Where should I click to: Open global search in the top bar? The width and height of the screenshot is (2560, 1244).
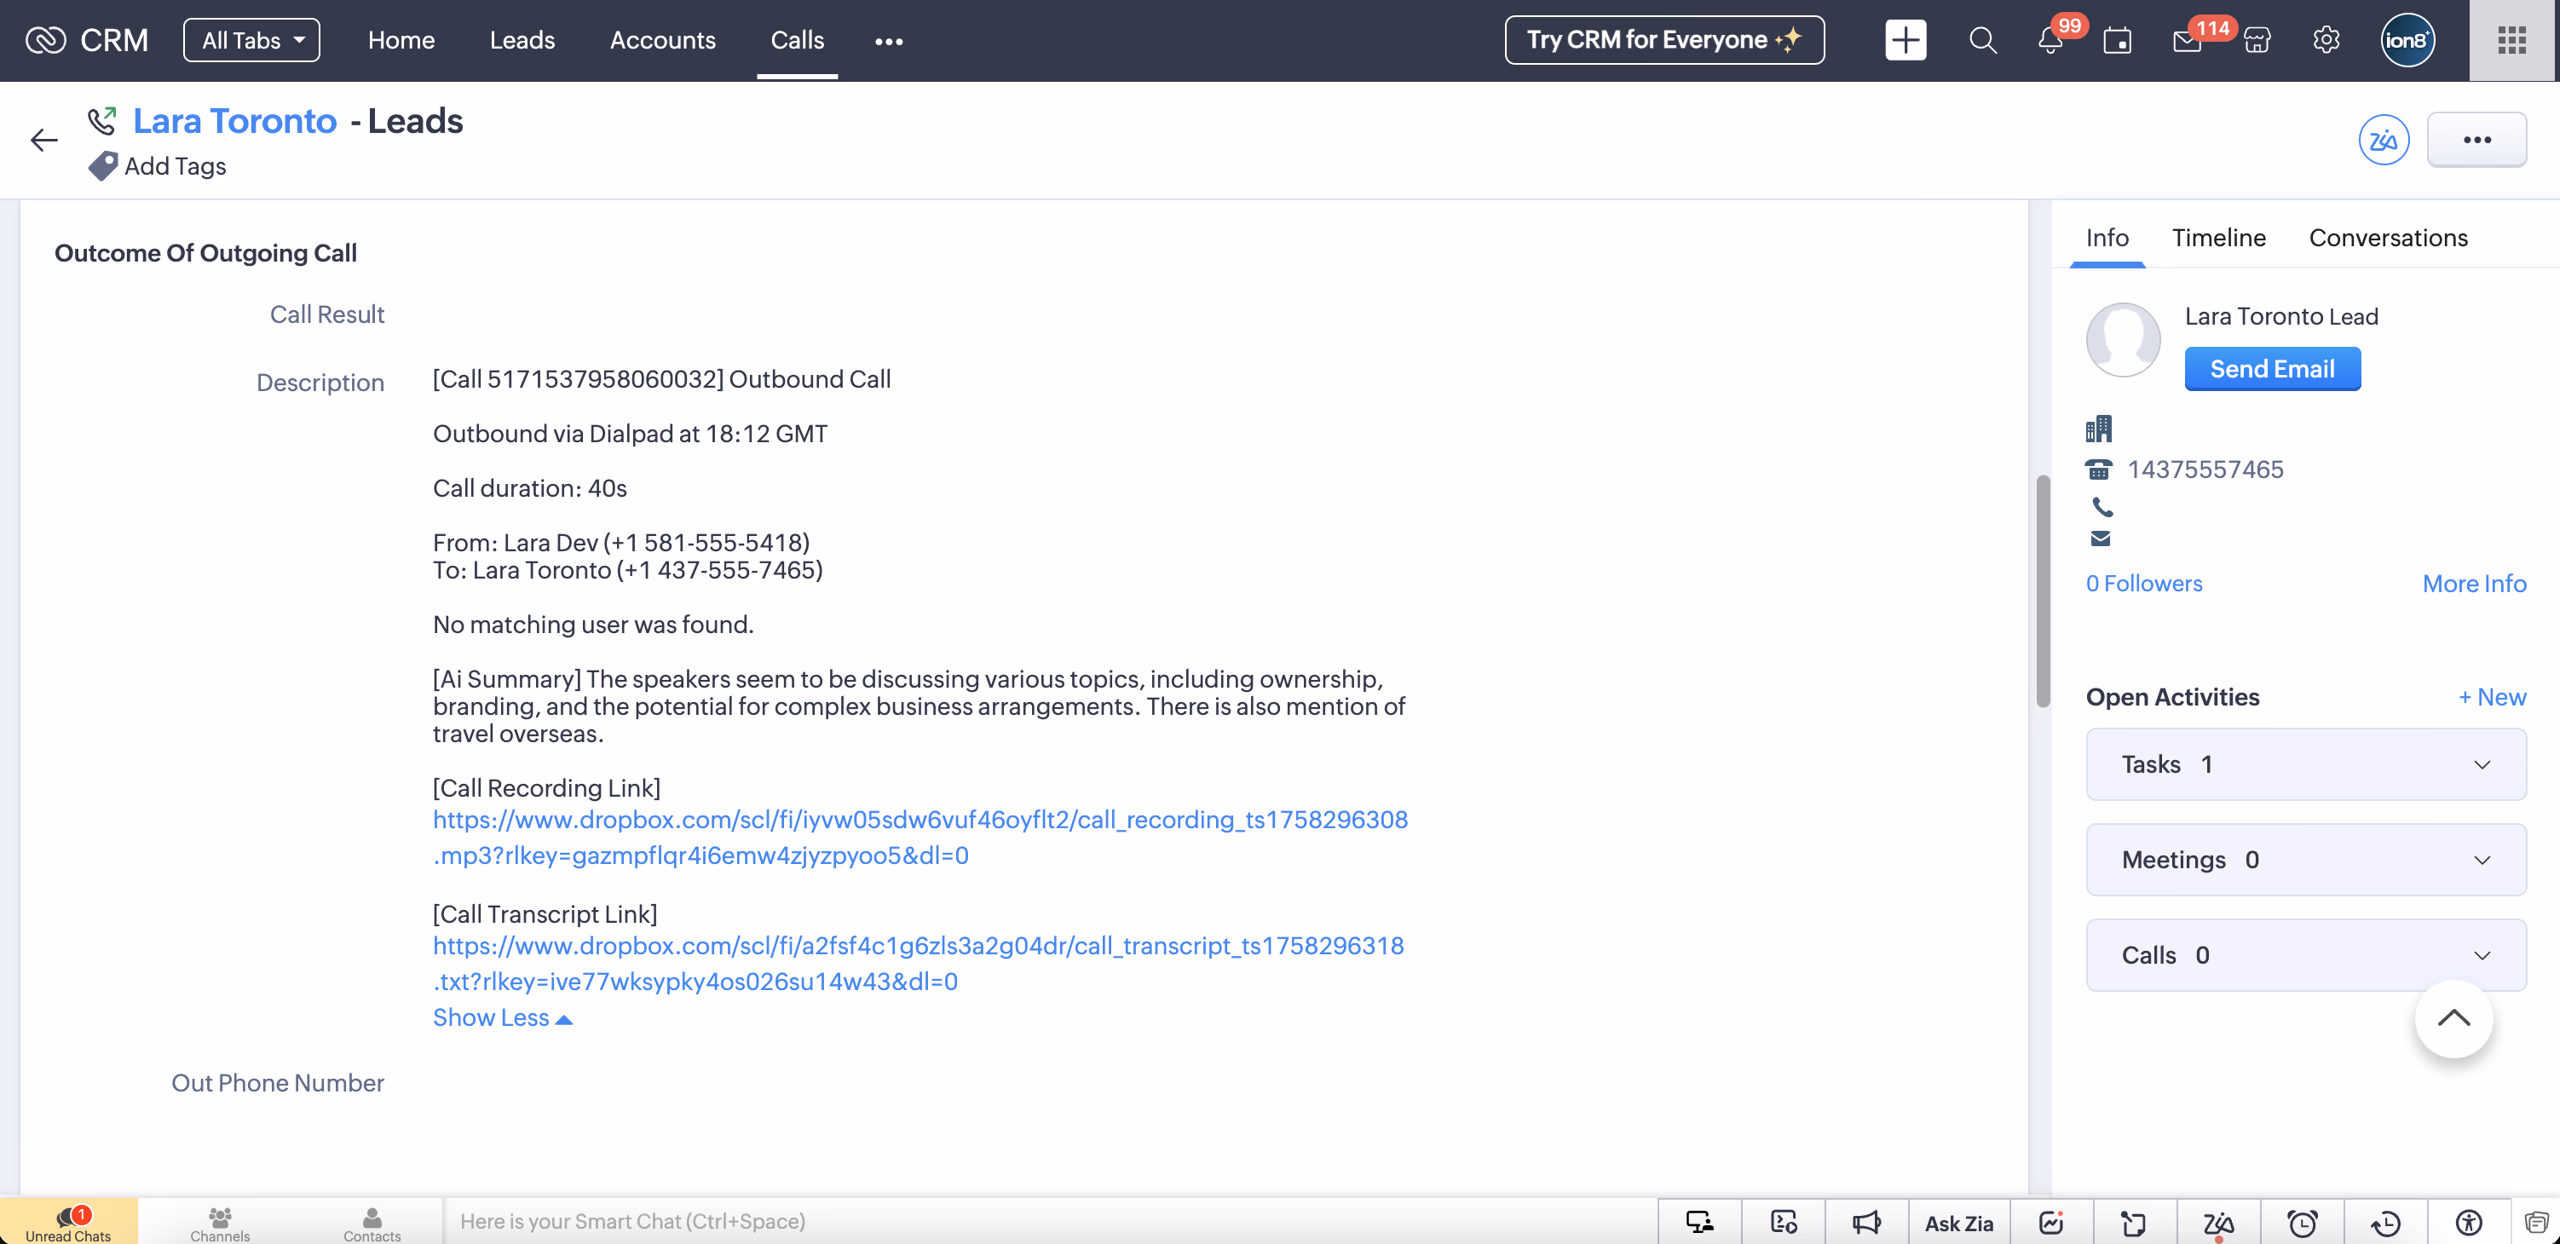pyautogui.click(x=1982, y=40)
